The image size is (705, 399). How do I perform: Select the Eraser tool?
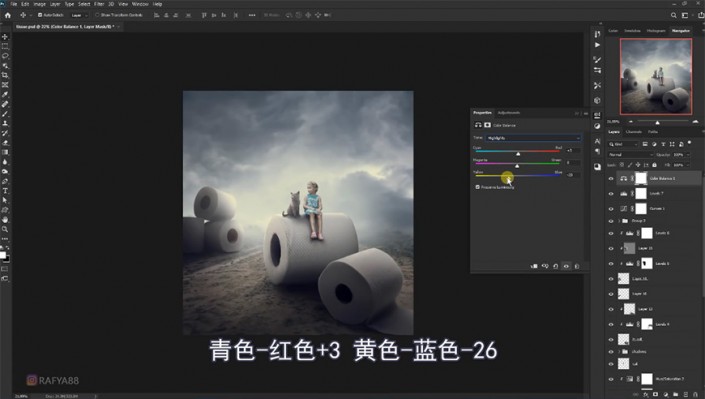tap(5, 143)
